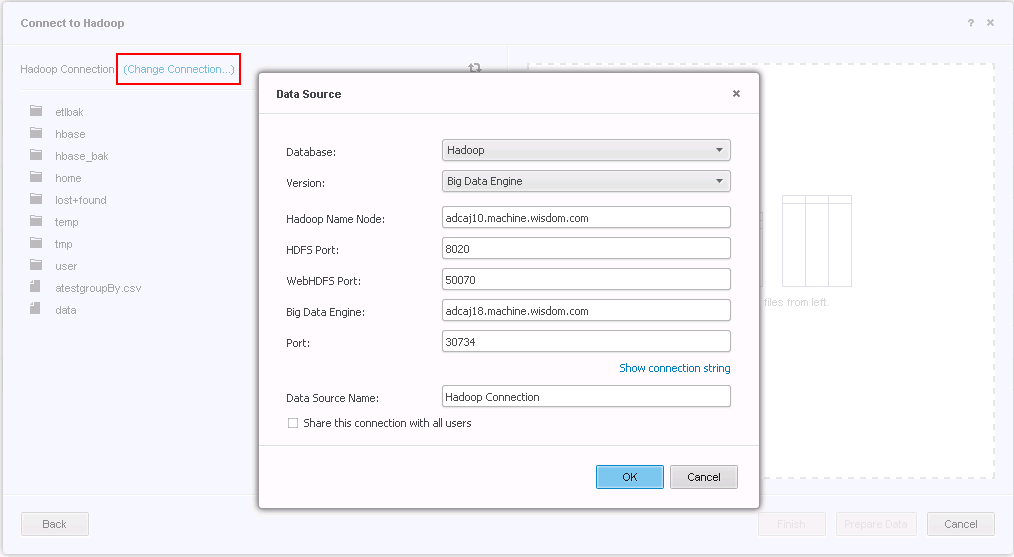Click the atestgroupBy.csv file icon
The height and width of the screenshot is (557, 1014).
pyautogui.click(x=36, y=288)
